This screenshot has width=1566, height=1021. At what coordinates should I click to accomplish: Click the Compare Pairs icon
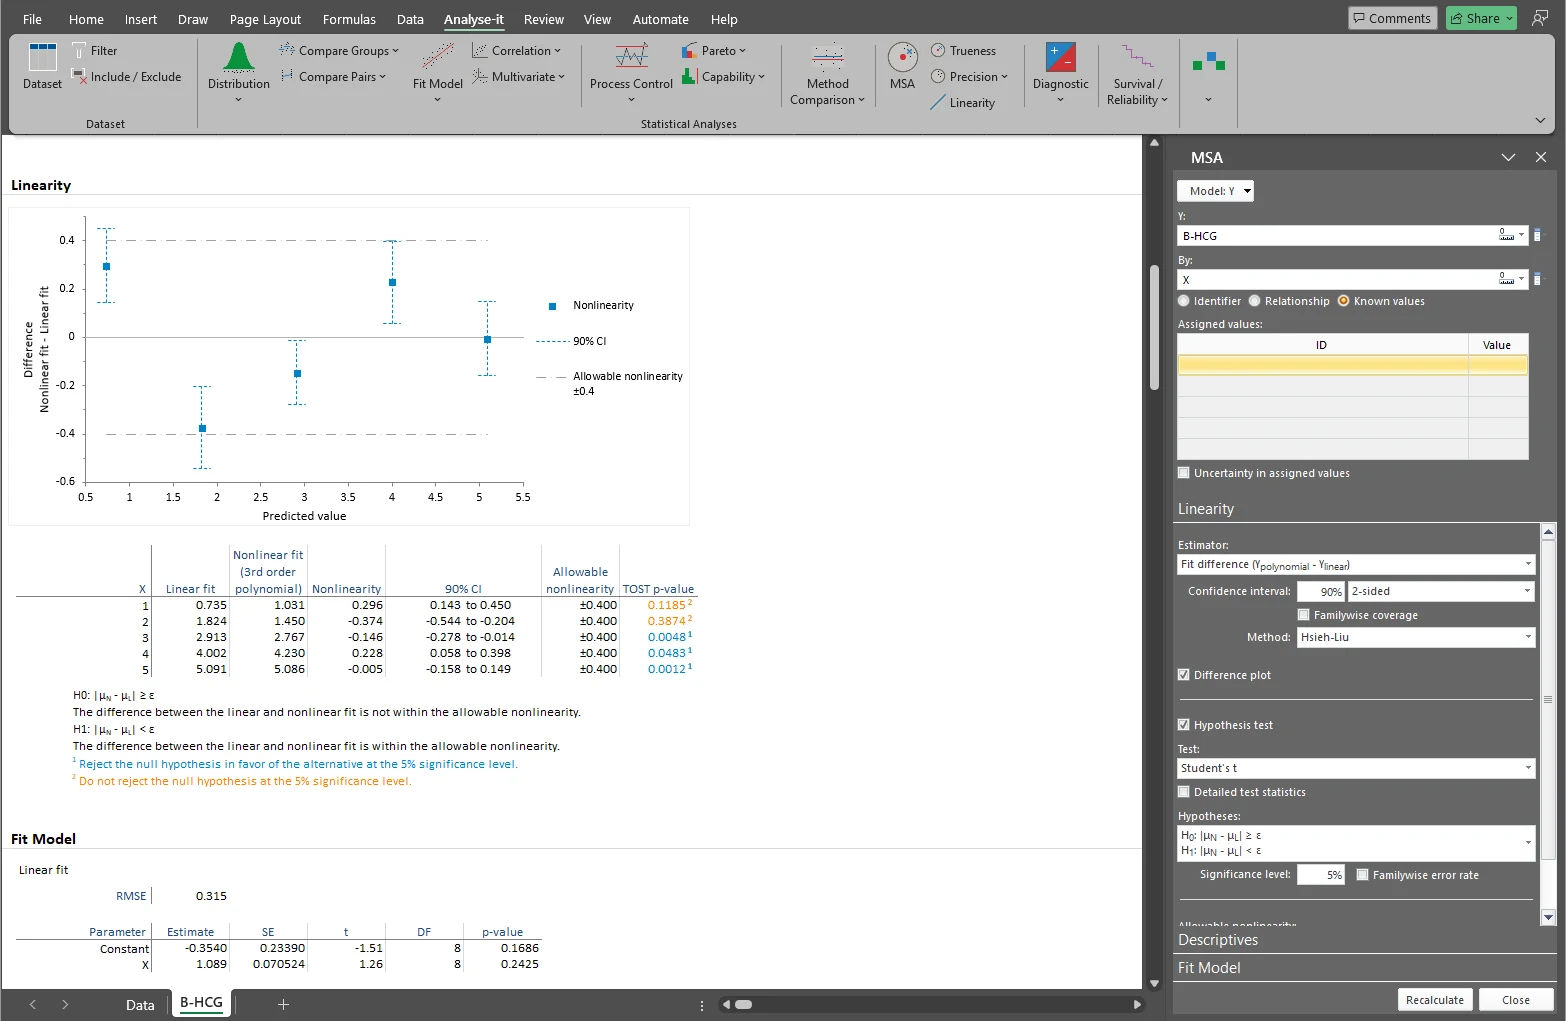pos(287,76)
